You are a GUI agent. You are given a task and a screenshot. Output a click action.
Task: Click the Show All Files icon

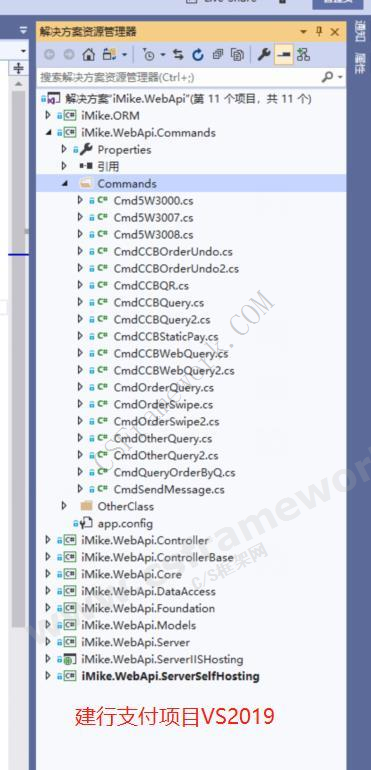tap(237, 55)
